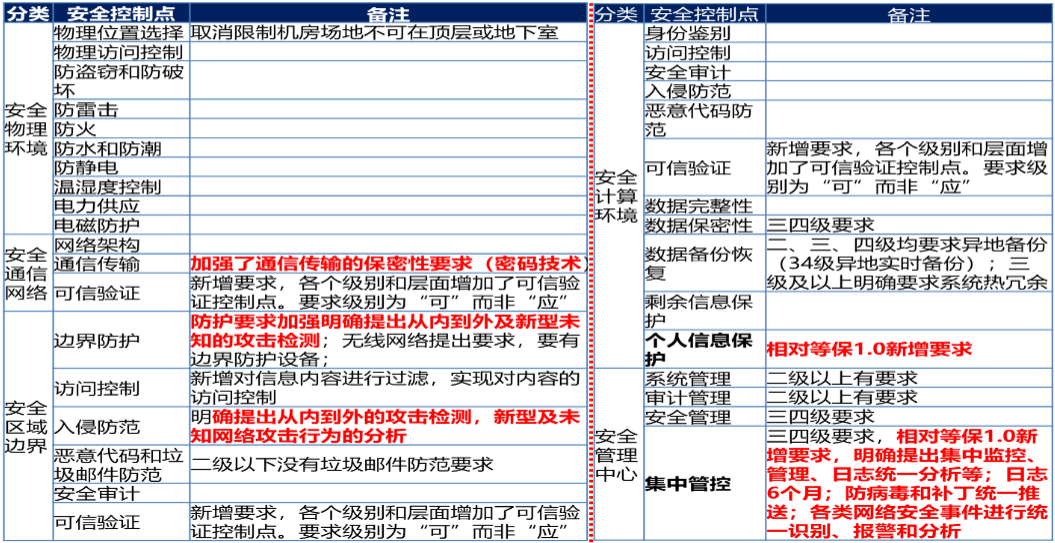1055x543 pixels.
Task: Select remark 二、三、四级均要求异地备份
Action: point(908,263)
